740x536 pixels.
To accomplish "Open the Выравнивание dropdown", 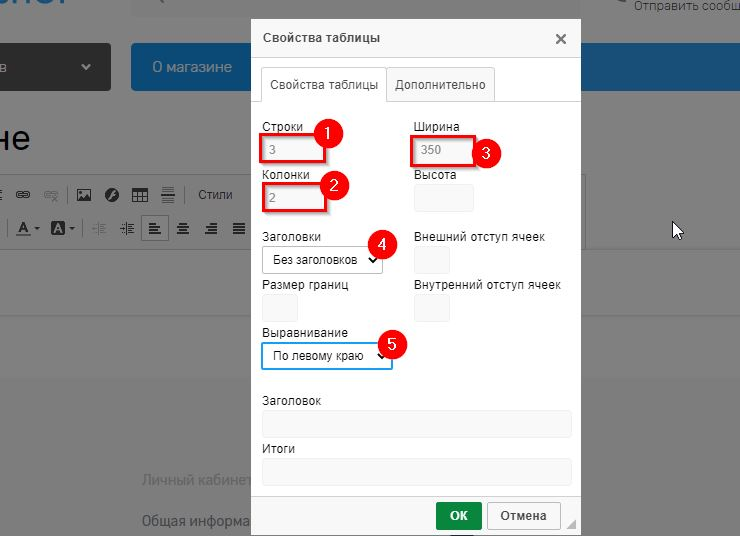I will [326, 356].
